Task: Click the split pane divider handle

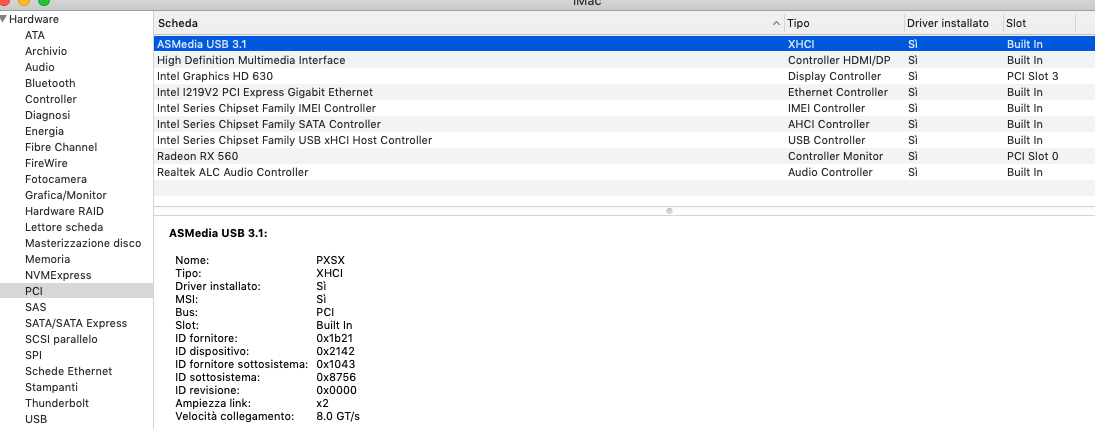Action: click(x=669, y=210)
